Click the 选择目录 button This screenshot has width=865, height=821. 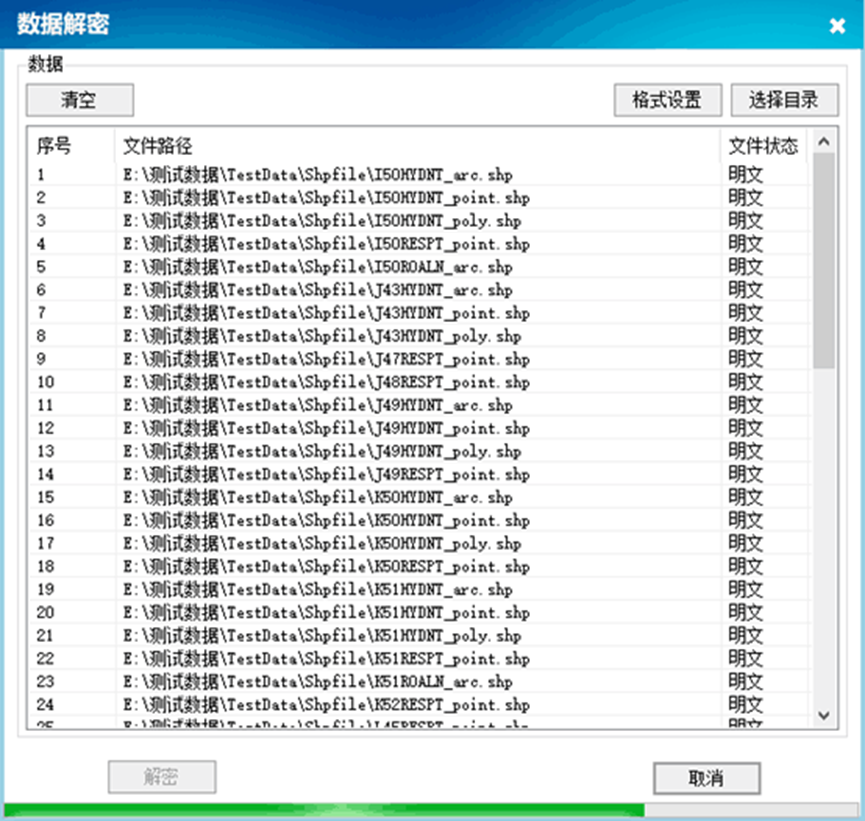pos(783,100)
